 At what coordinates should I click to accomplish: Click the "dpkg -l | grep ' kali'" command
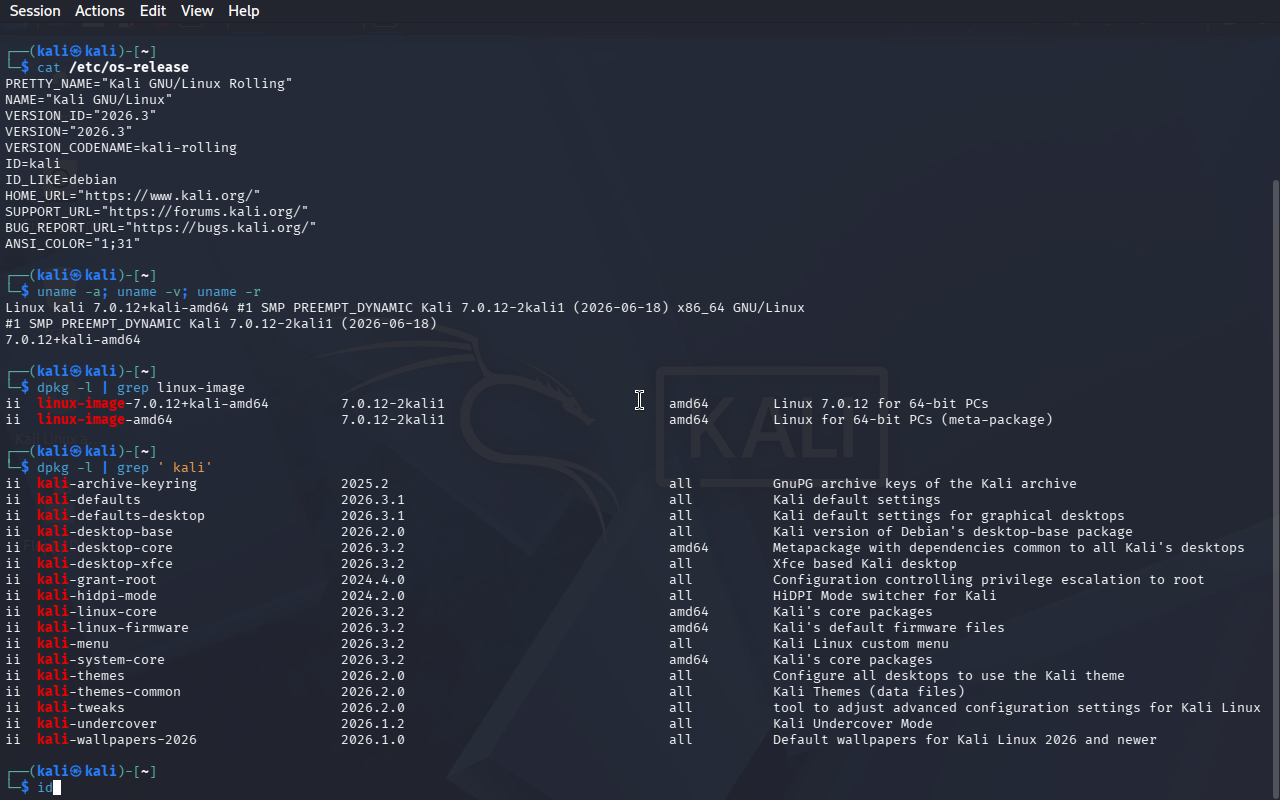click(x=125, y=468)
